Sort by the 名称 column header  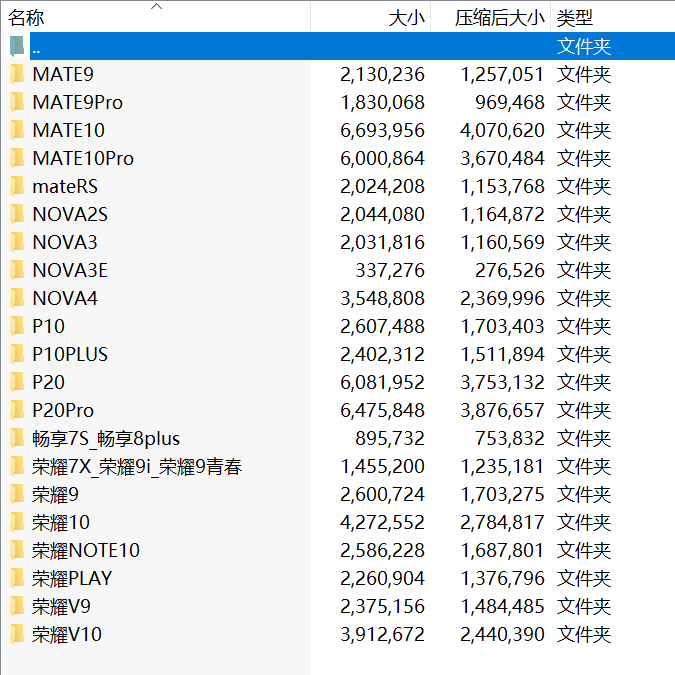(155, 18)
